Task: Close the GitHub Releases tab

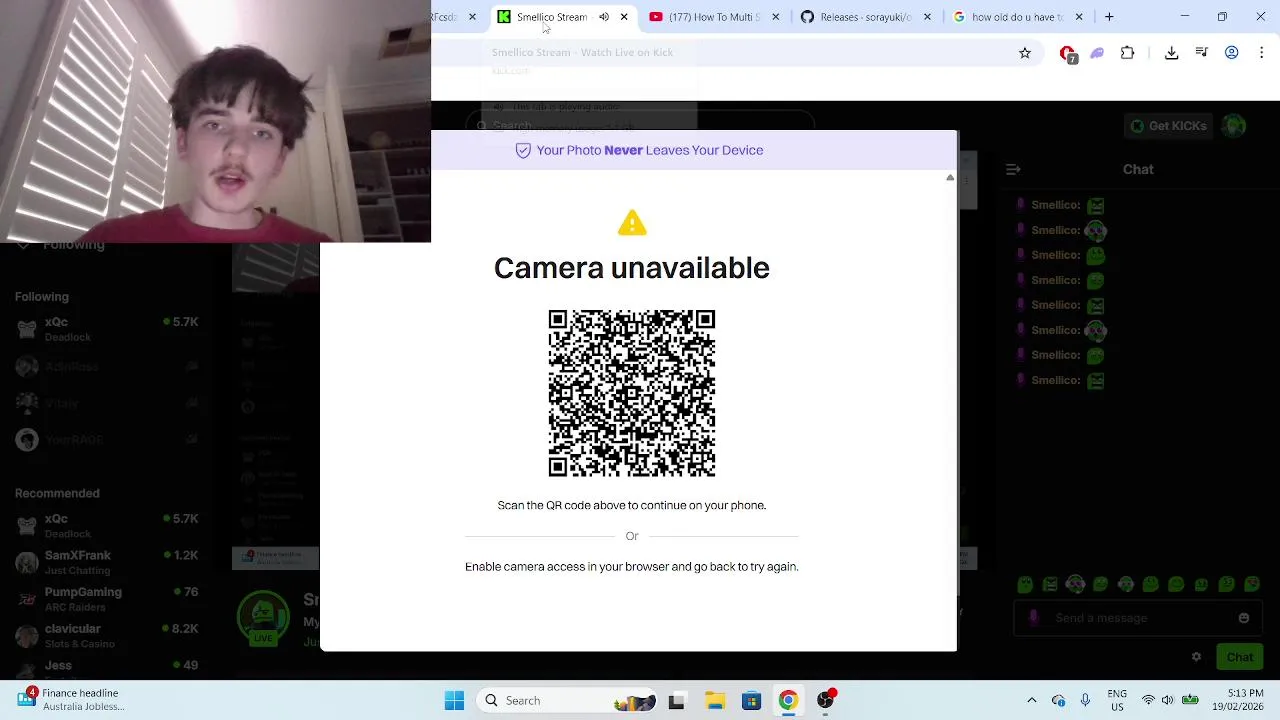Action: point(927,17)
